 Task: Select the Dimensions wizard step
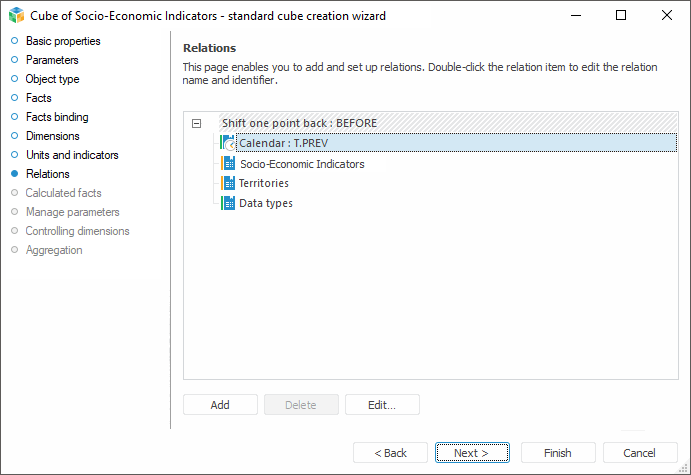[52, 136]
